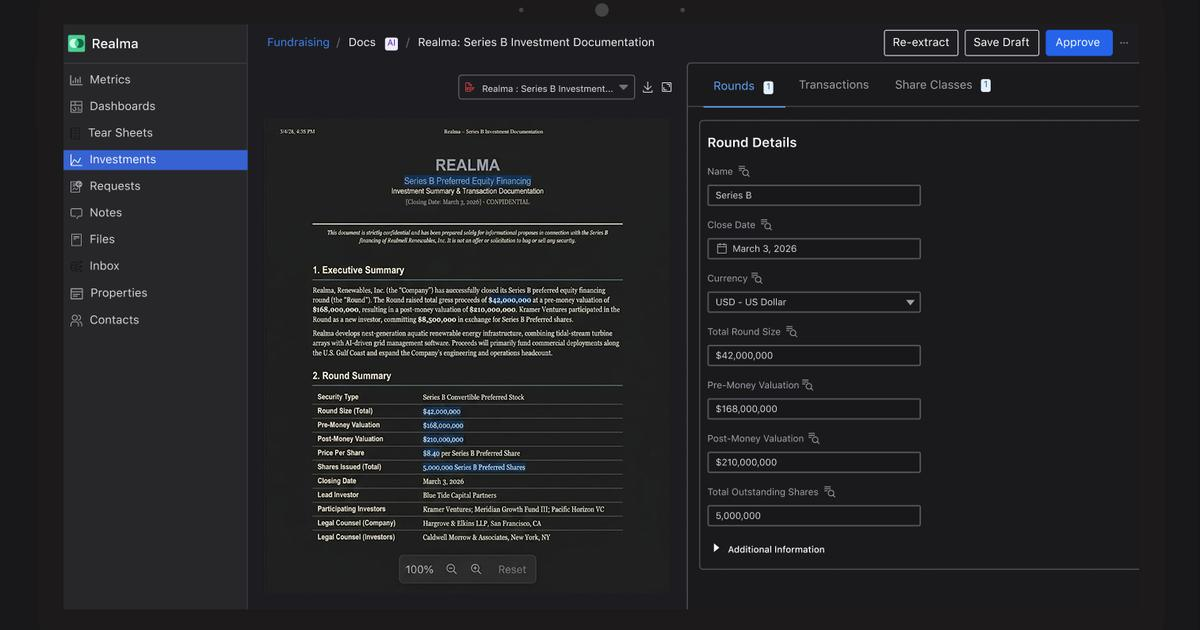The width and height of the screenshot is (1200, 630).
Task: Click Save Draft button
Action: click(1001, 43)
